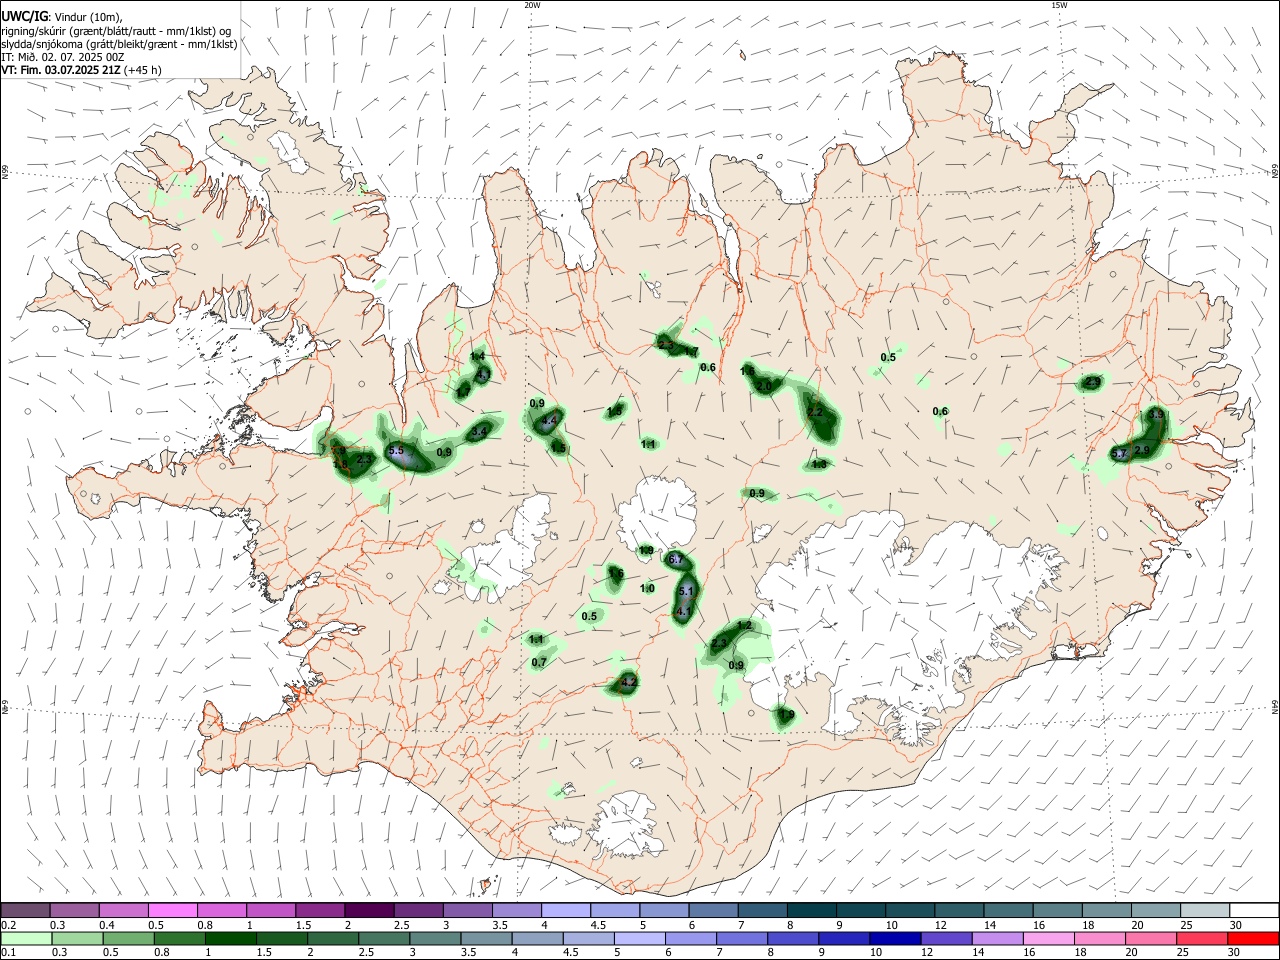Click the 2.0 precipitation value on the map
The height and width of the screenshot is (960, 1280).
765,385
